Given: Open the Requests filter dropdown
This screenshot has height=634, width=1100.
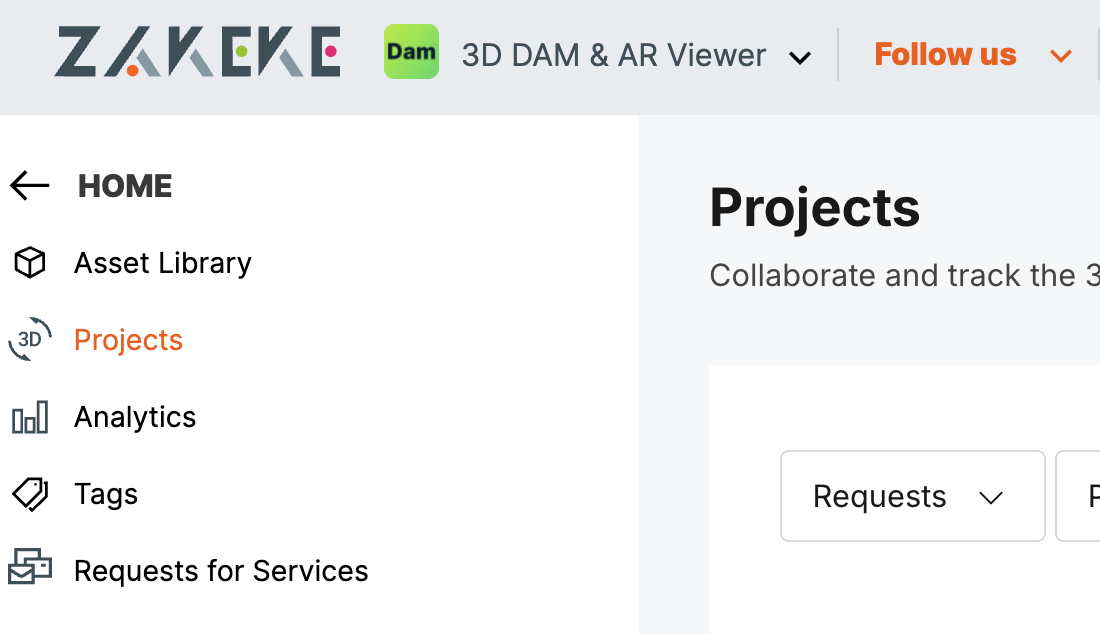Looking at the screenshot, I should 913,496.
